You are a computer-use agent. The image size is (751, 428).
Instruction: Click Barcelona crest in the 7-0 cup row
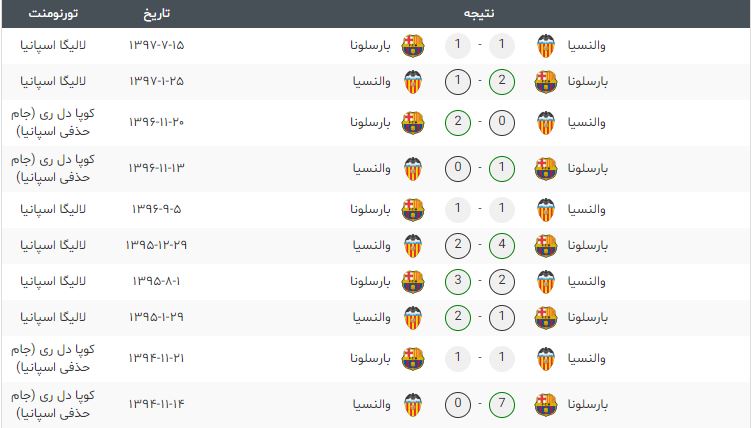[x=546, y=405]
